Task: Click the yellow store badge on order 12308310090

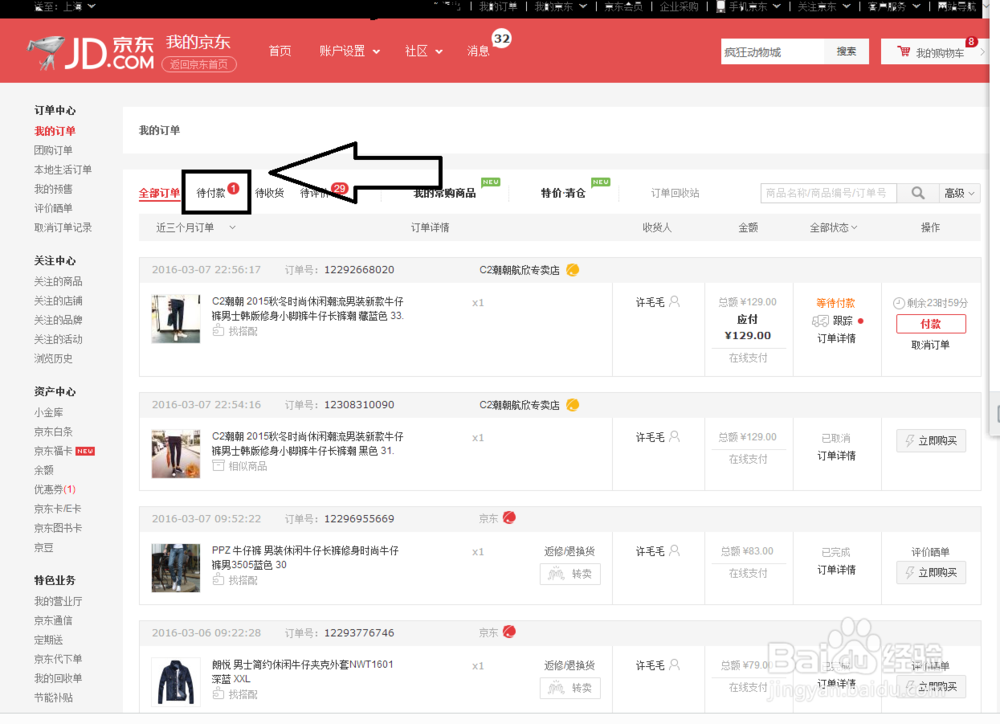Action: [x=572, y=405]
